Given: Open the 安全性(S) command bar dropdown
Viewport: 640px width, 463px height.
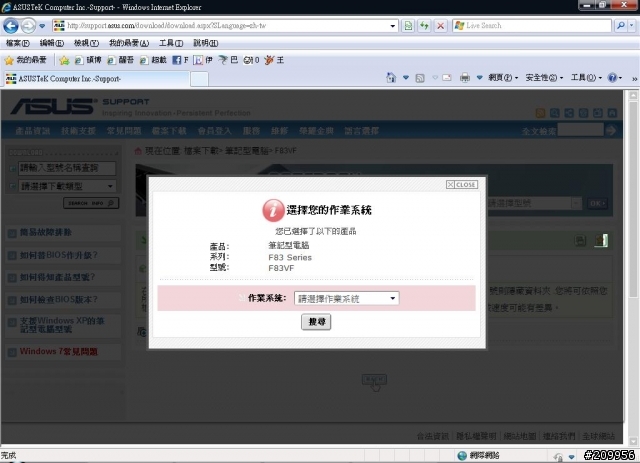Looking at the screenshot, I should (544, 78).
